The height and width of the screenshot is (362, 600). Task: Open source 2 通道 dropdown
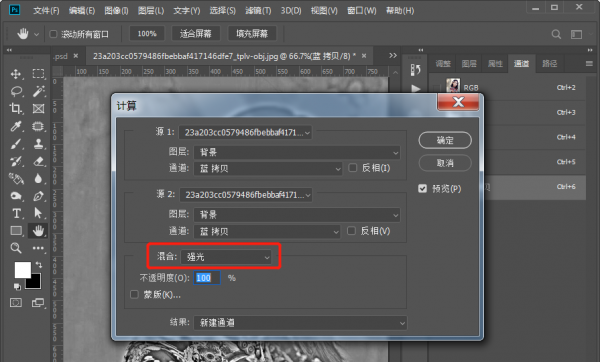[x=267, y=231]
